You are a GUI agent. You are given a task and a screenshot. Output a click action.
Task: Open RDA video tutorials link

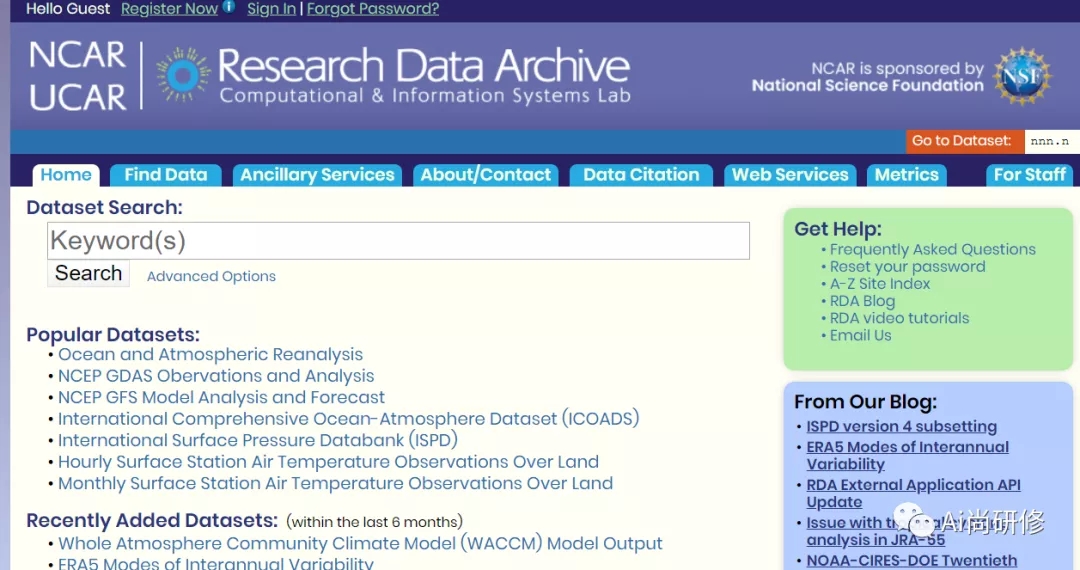coord(899,318)
